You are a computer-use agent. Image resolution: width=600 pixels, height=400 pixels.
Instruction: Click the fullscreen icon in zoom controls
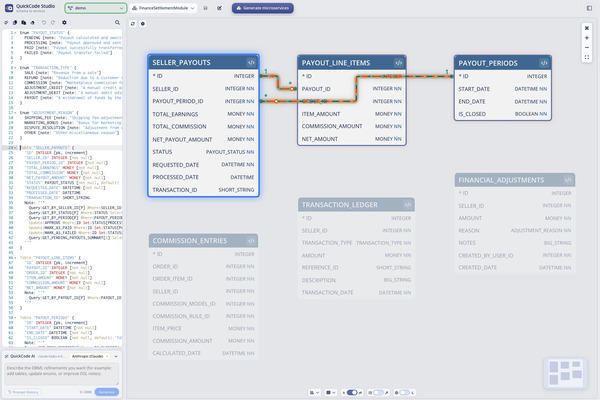pos(587,57)
